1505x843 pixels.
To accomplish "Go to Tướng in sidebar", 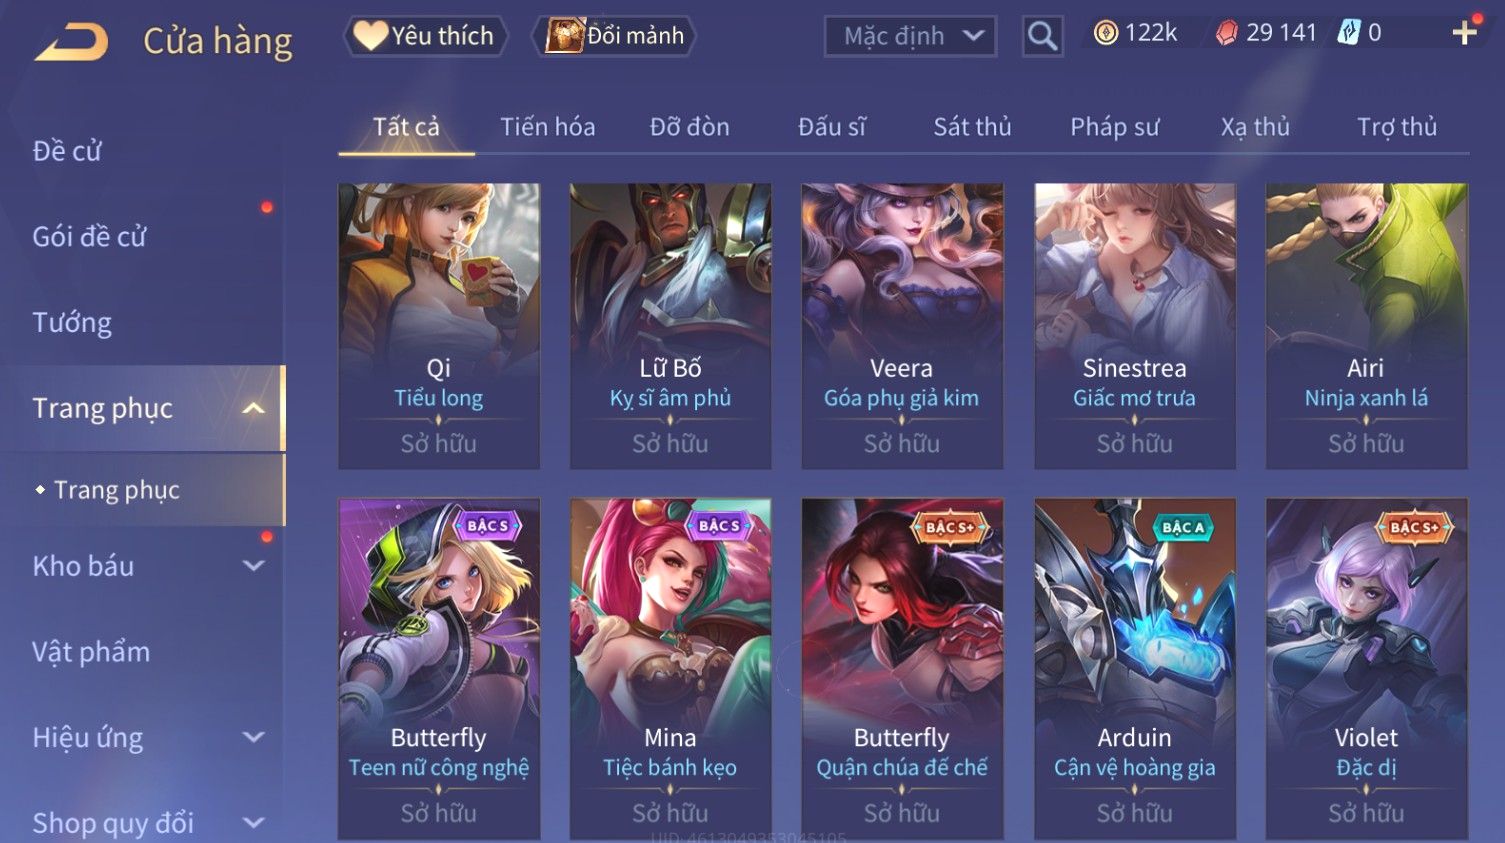I will (72, 322).
